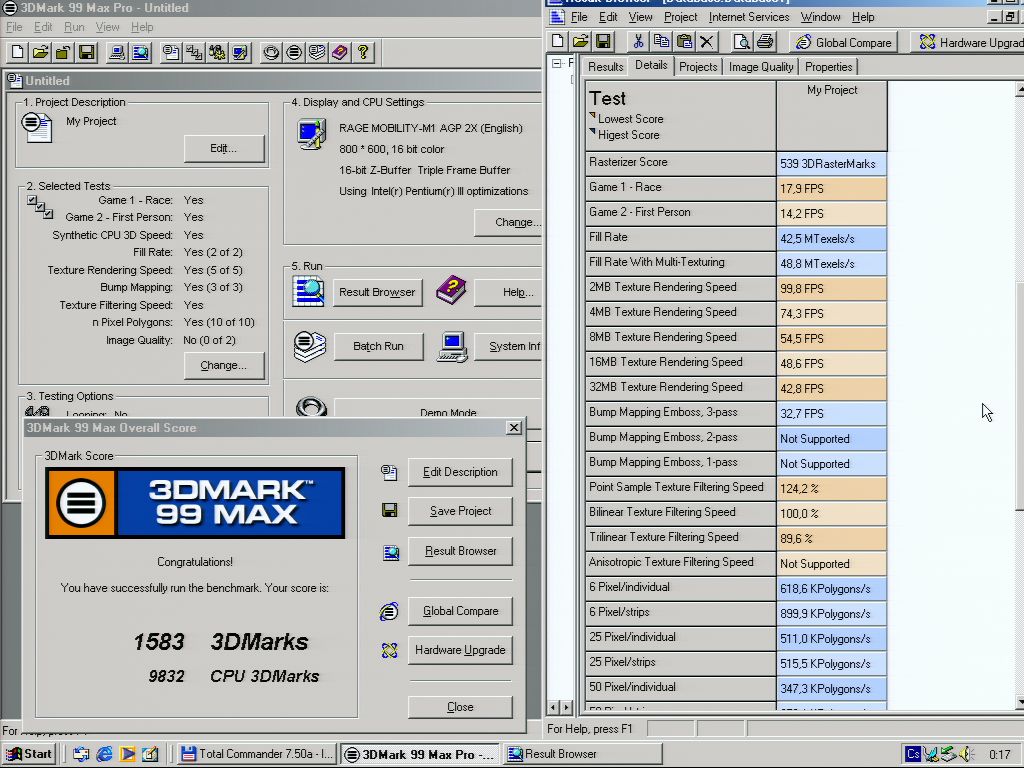Click display settings monitor icon in 3DMark toolbar

[x=240, y=52]
